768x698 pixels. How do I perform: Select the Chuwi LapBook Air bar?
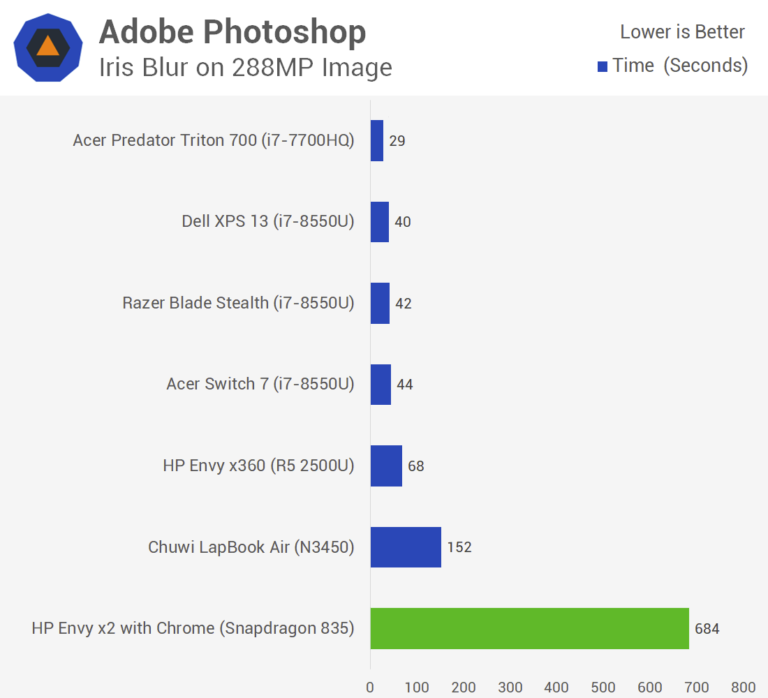[x=406, y=547]
